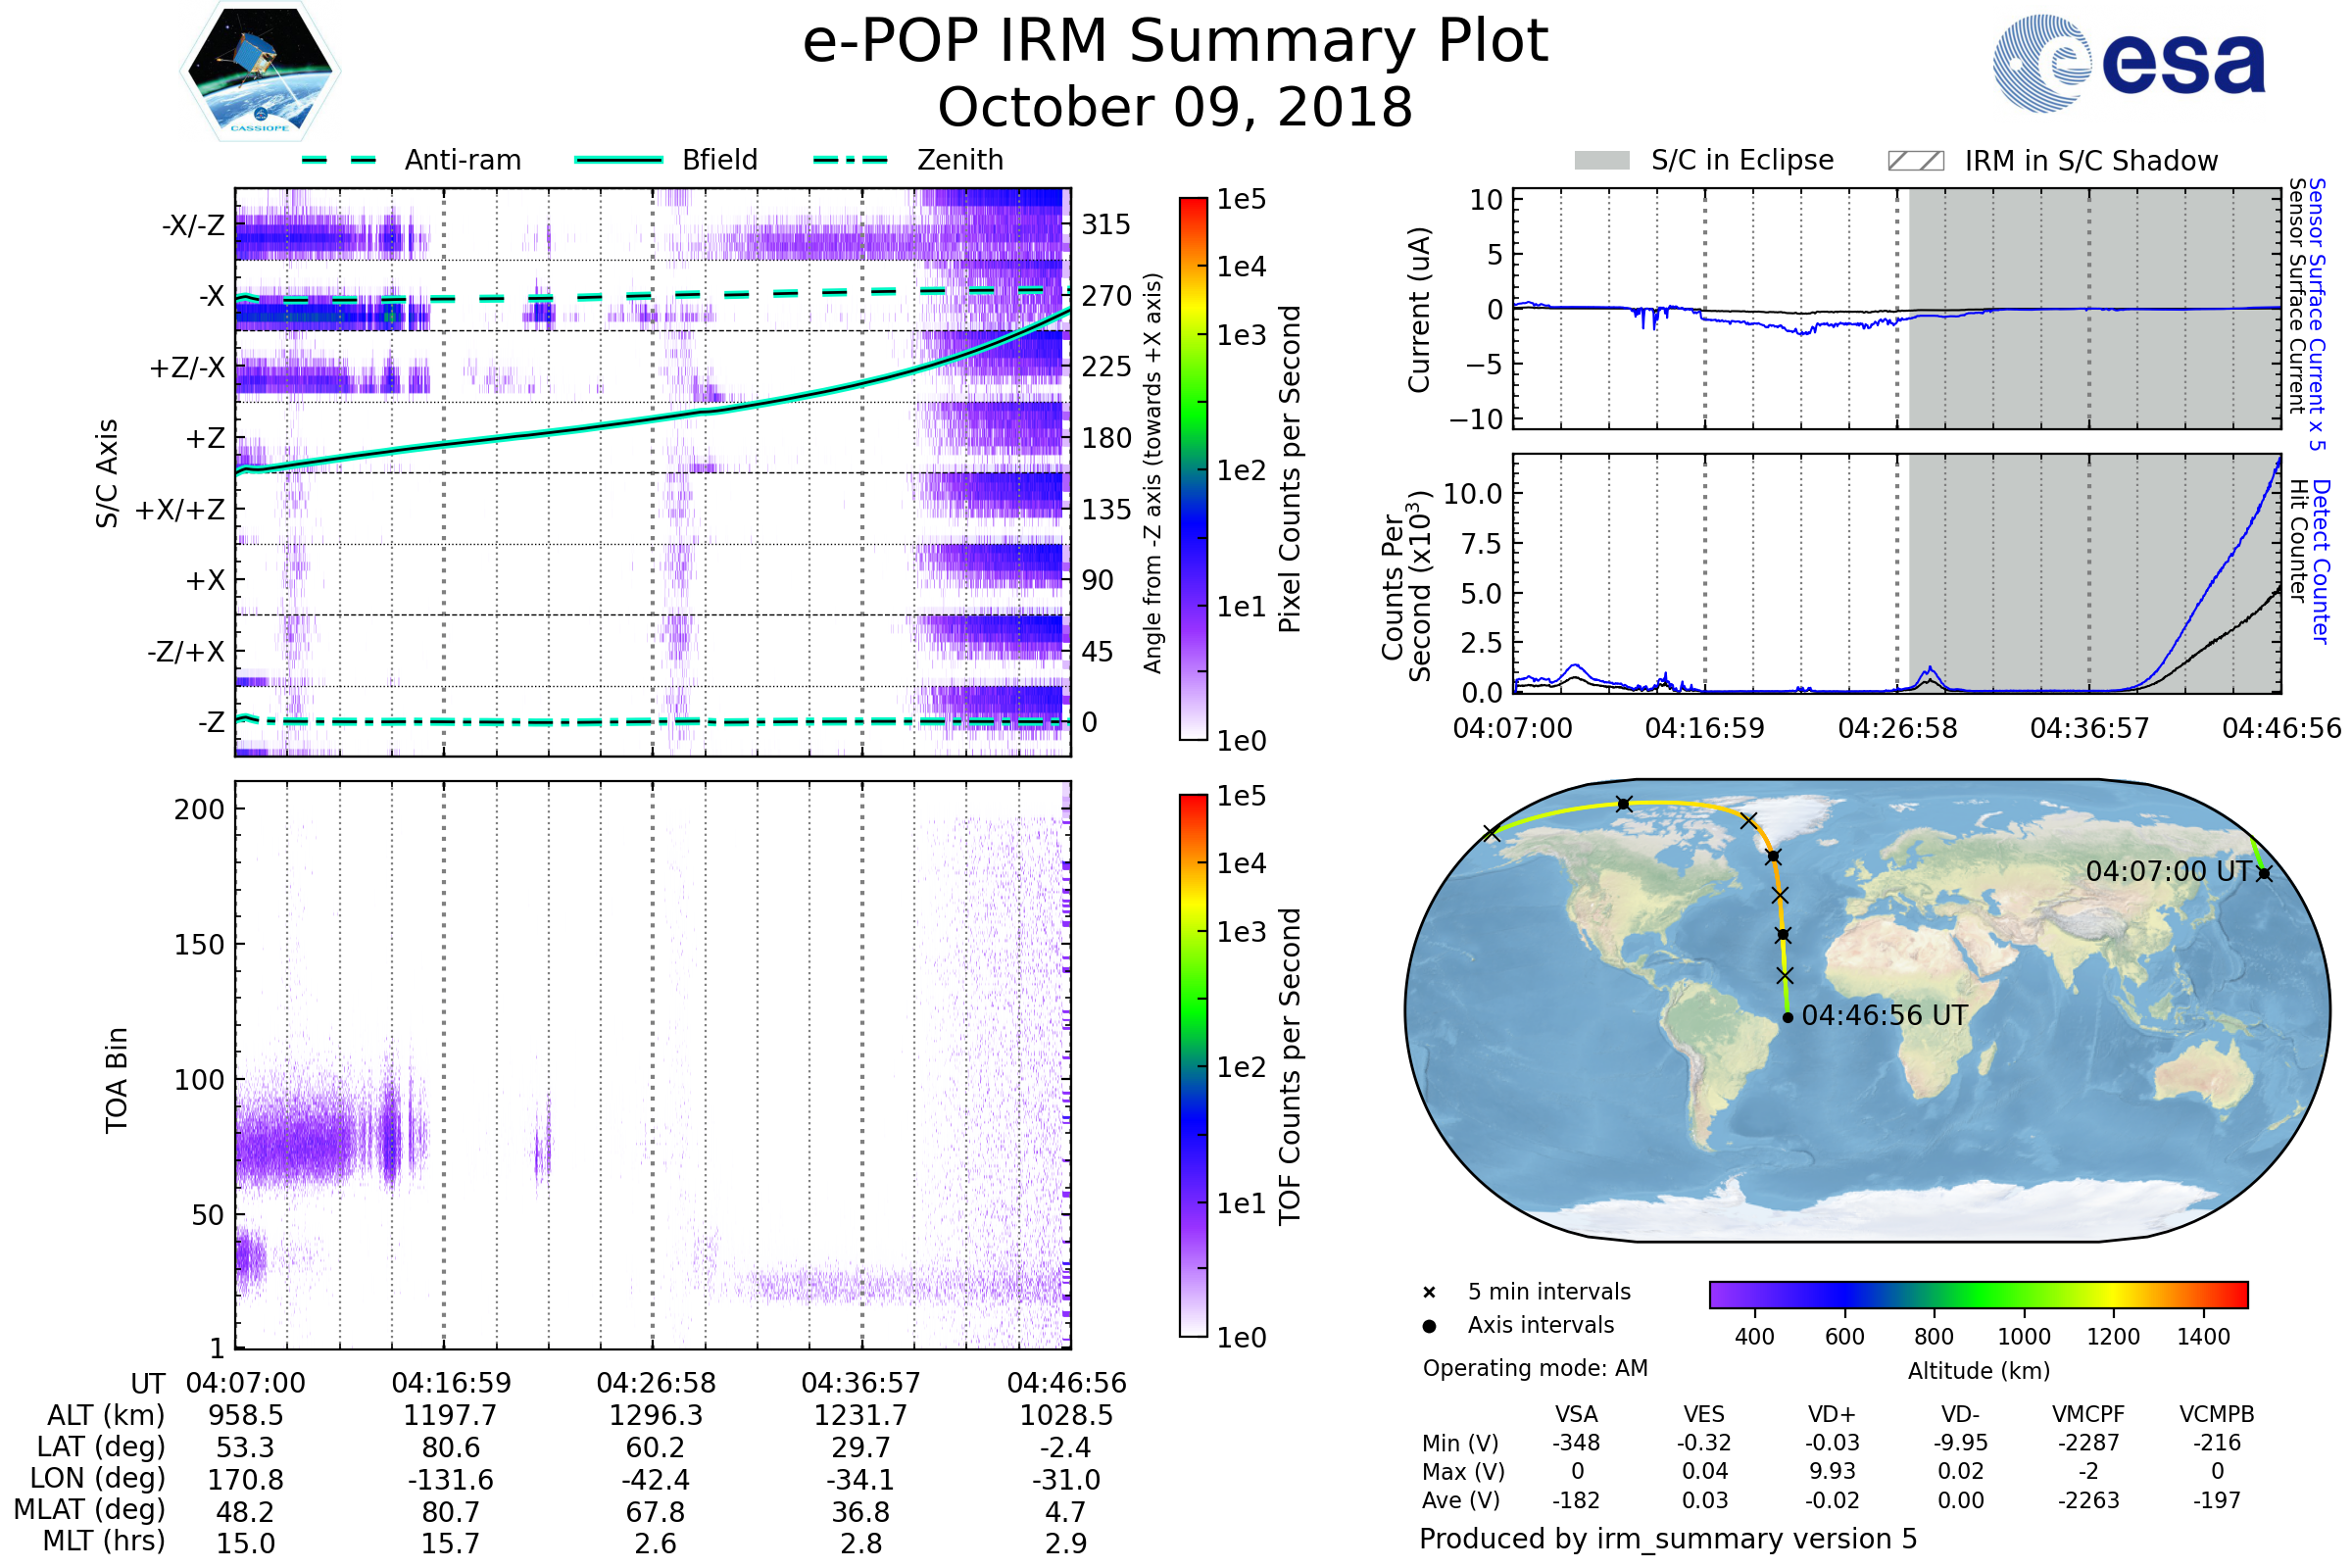Click the October 09, 2018 date heading
The width and height of the screenshot is (2352, 1568).
1175,108
